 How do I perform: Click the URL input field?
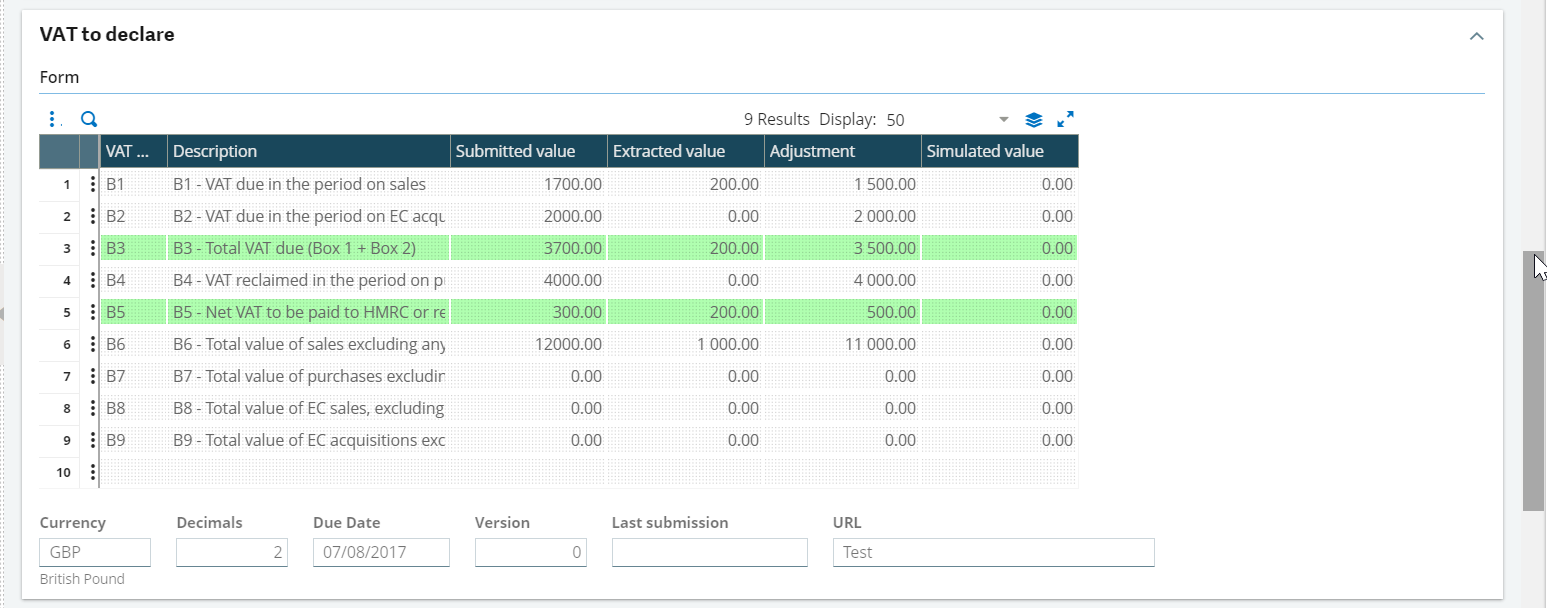coord(993,552)
